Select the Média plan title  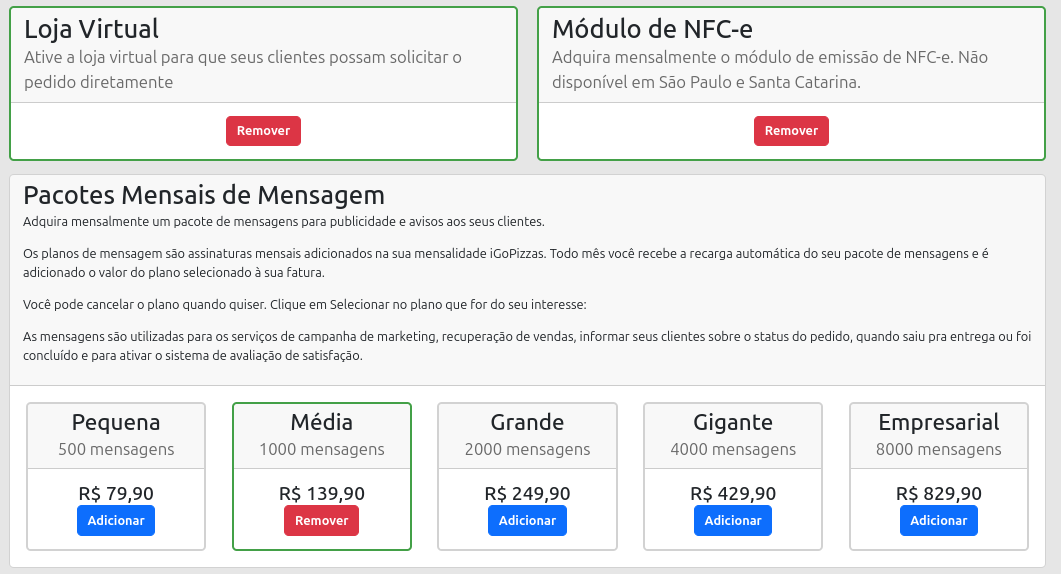click(x=321, y=422)
